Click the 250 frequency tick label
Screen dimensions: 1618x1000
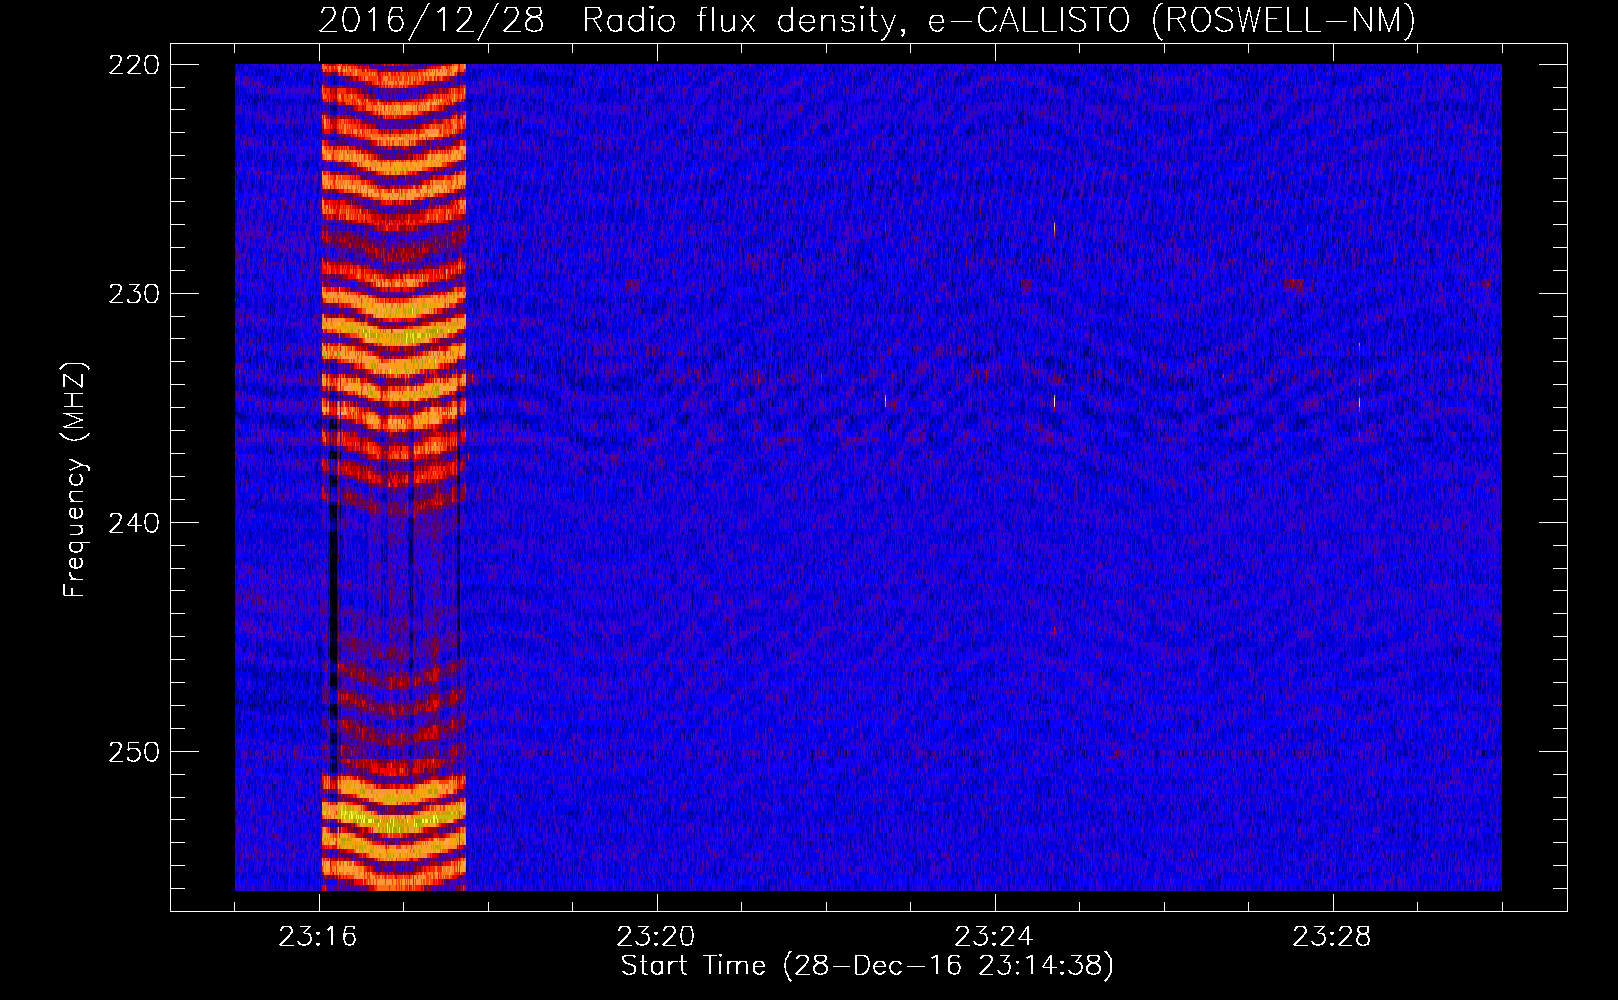point(133,752)
